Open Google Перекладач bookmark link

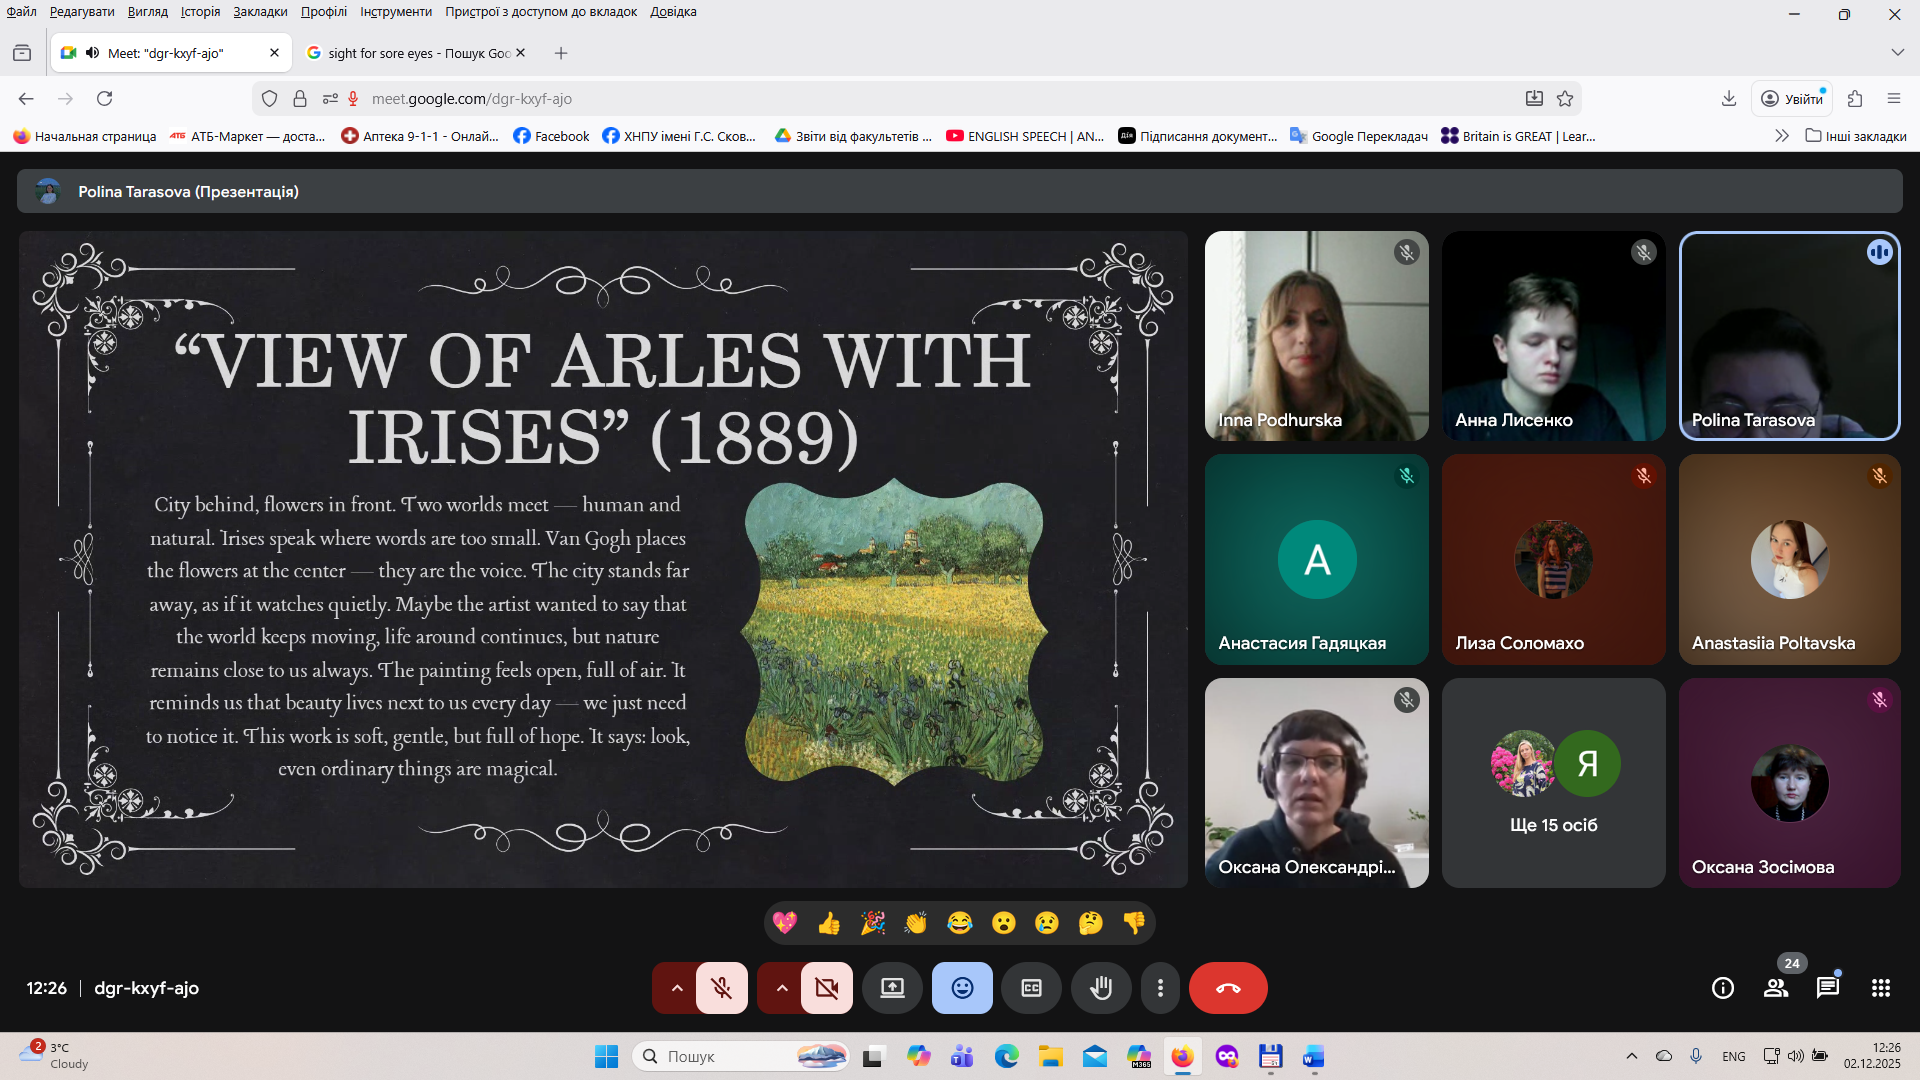1359,136
